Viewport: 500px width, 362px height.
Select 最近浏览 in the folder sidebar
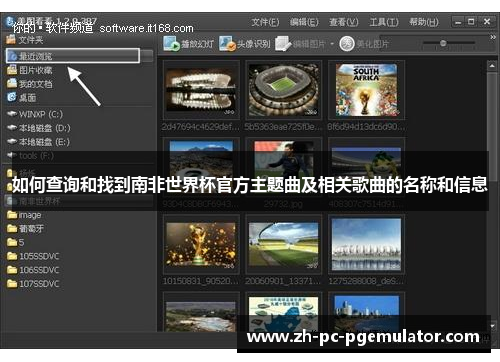point(73,56)
